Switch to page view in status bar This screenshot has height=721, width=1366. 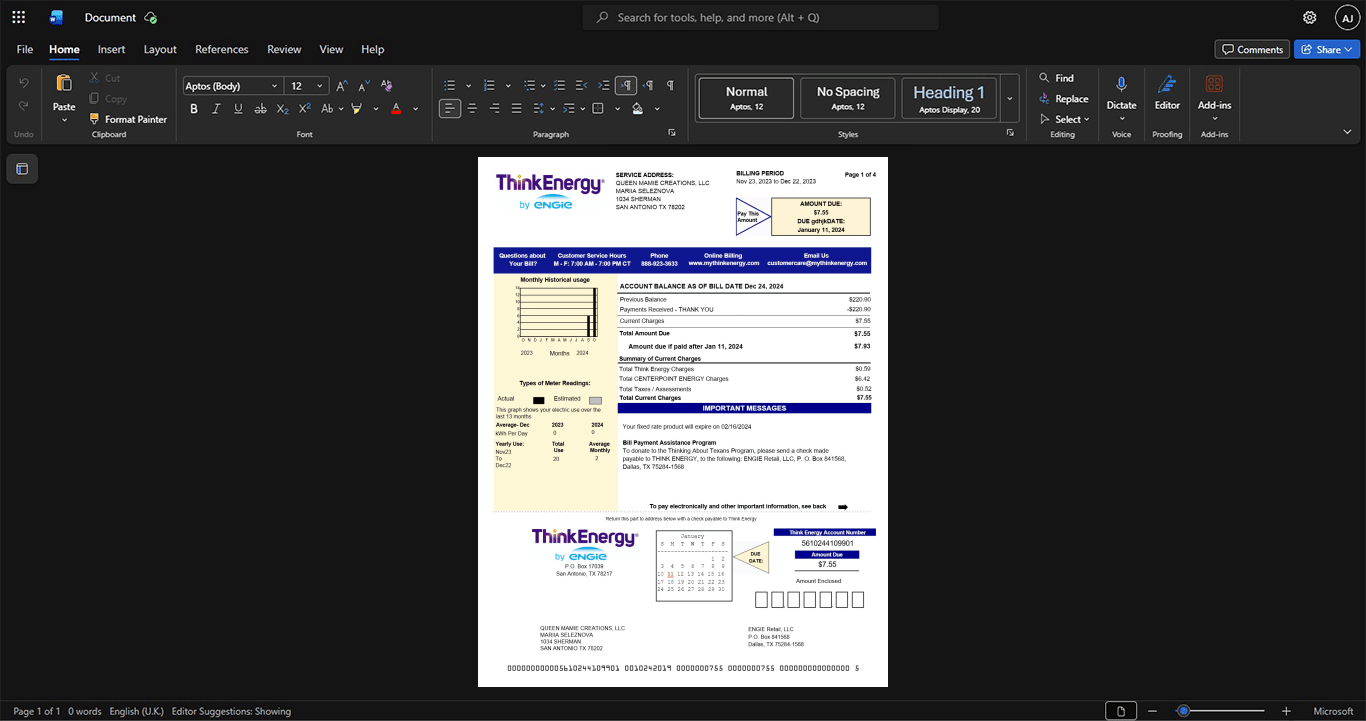[1121, 711]
